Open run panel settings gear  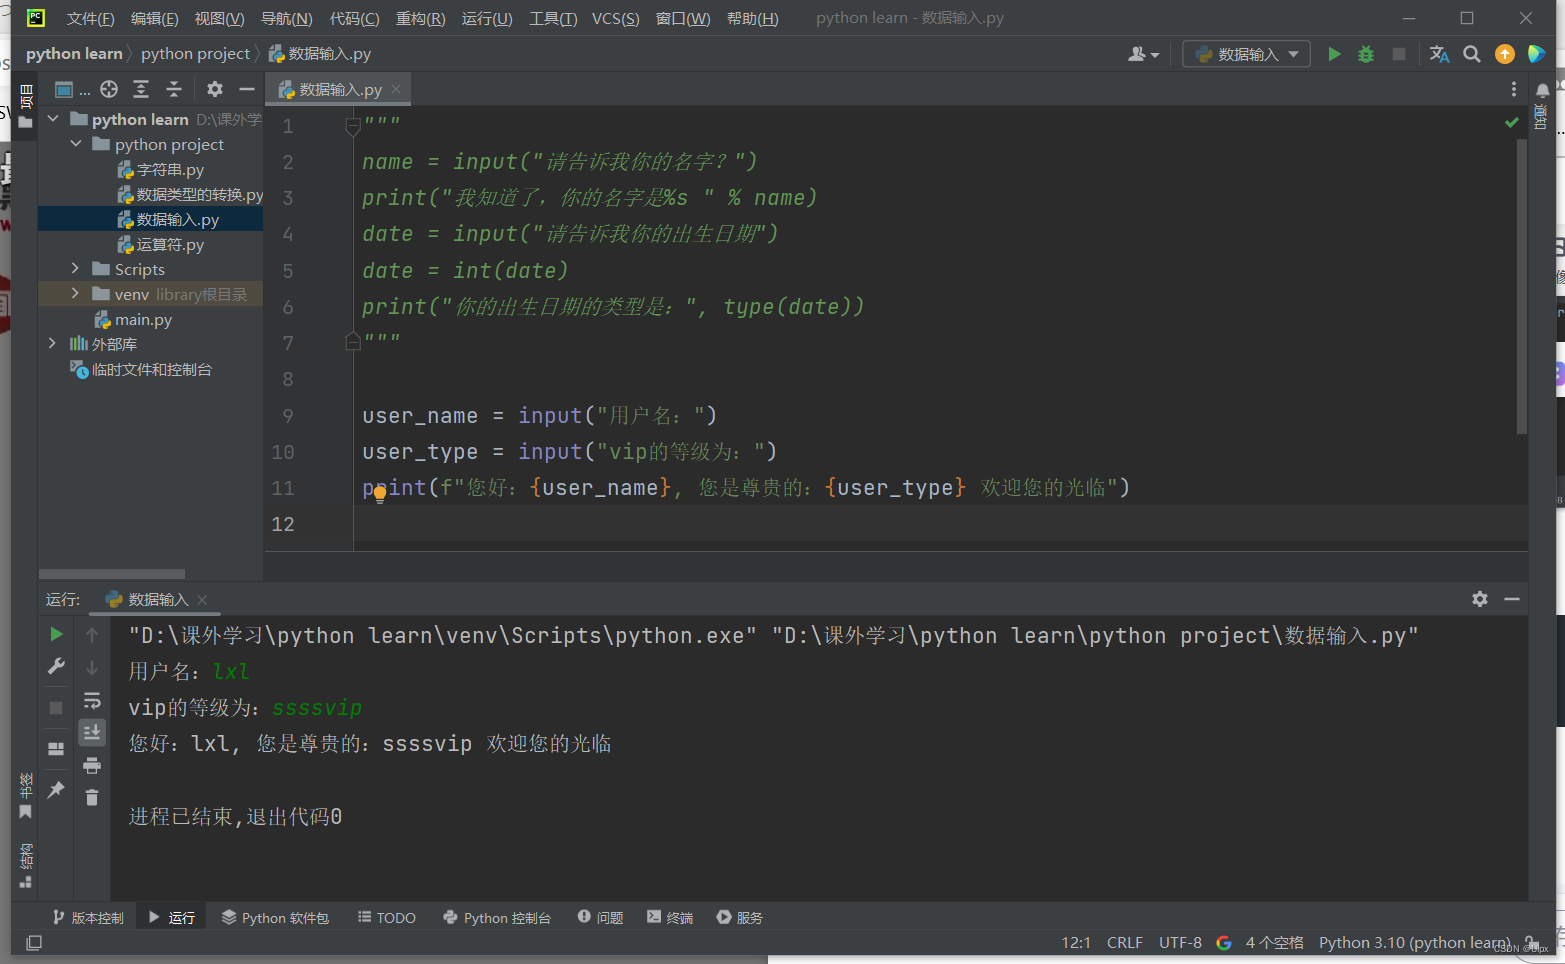click(x=1480, y=599)
